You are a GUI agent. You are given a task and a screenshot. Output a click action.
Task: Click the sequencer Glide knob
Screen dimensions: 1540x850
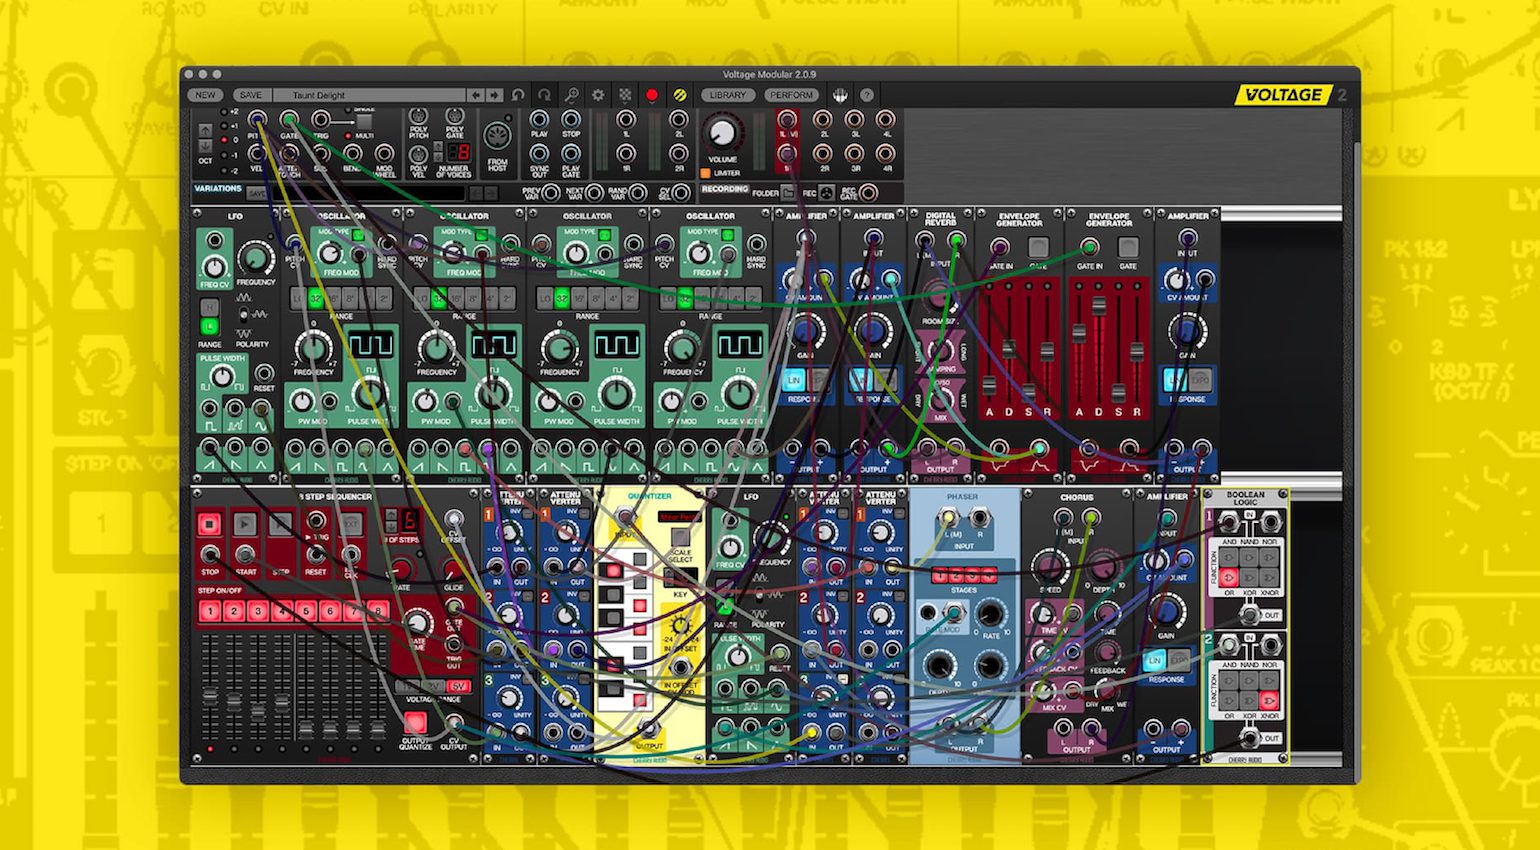coord(453,570)
